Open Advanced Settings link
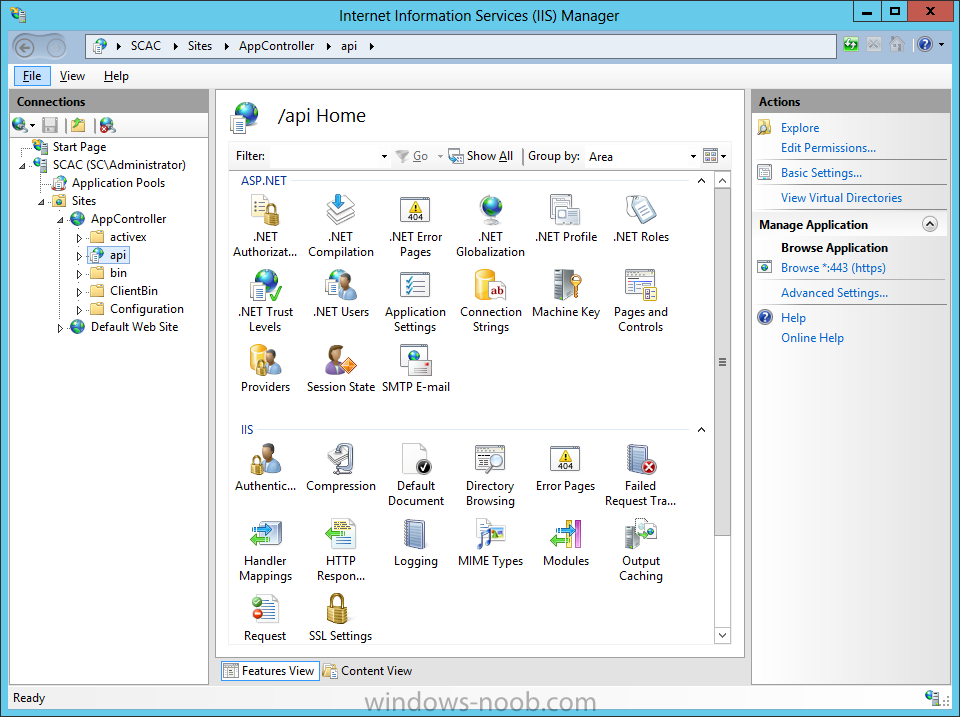The width and height of the screenshot is (960, 717). click(x=834, y=293)
